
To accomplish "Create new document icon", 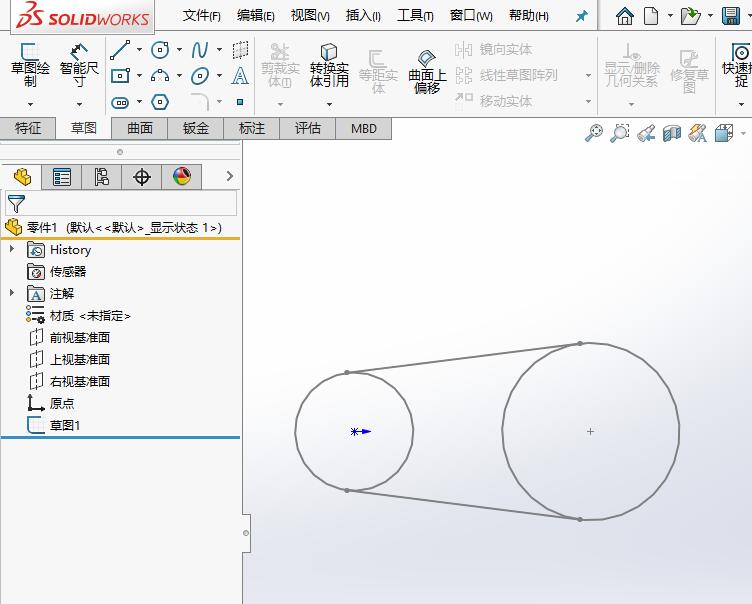I will pyautogui.click(x=651, y=16).
